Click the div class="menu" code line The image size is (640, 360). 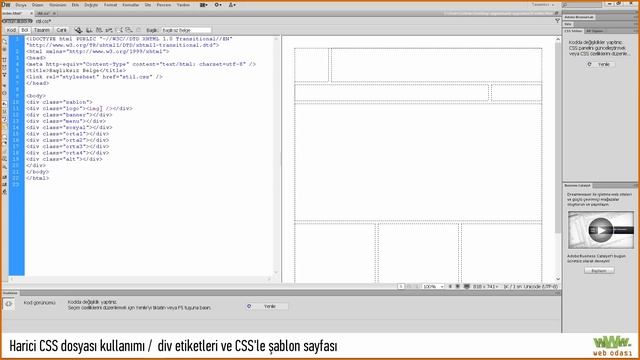coord(66,121)
